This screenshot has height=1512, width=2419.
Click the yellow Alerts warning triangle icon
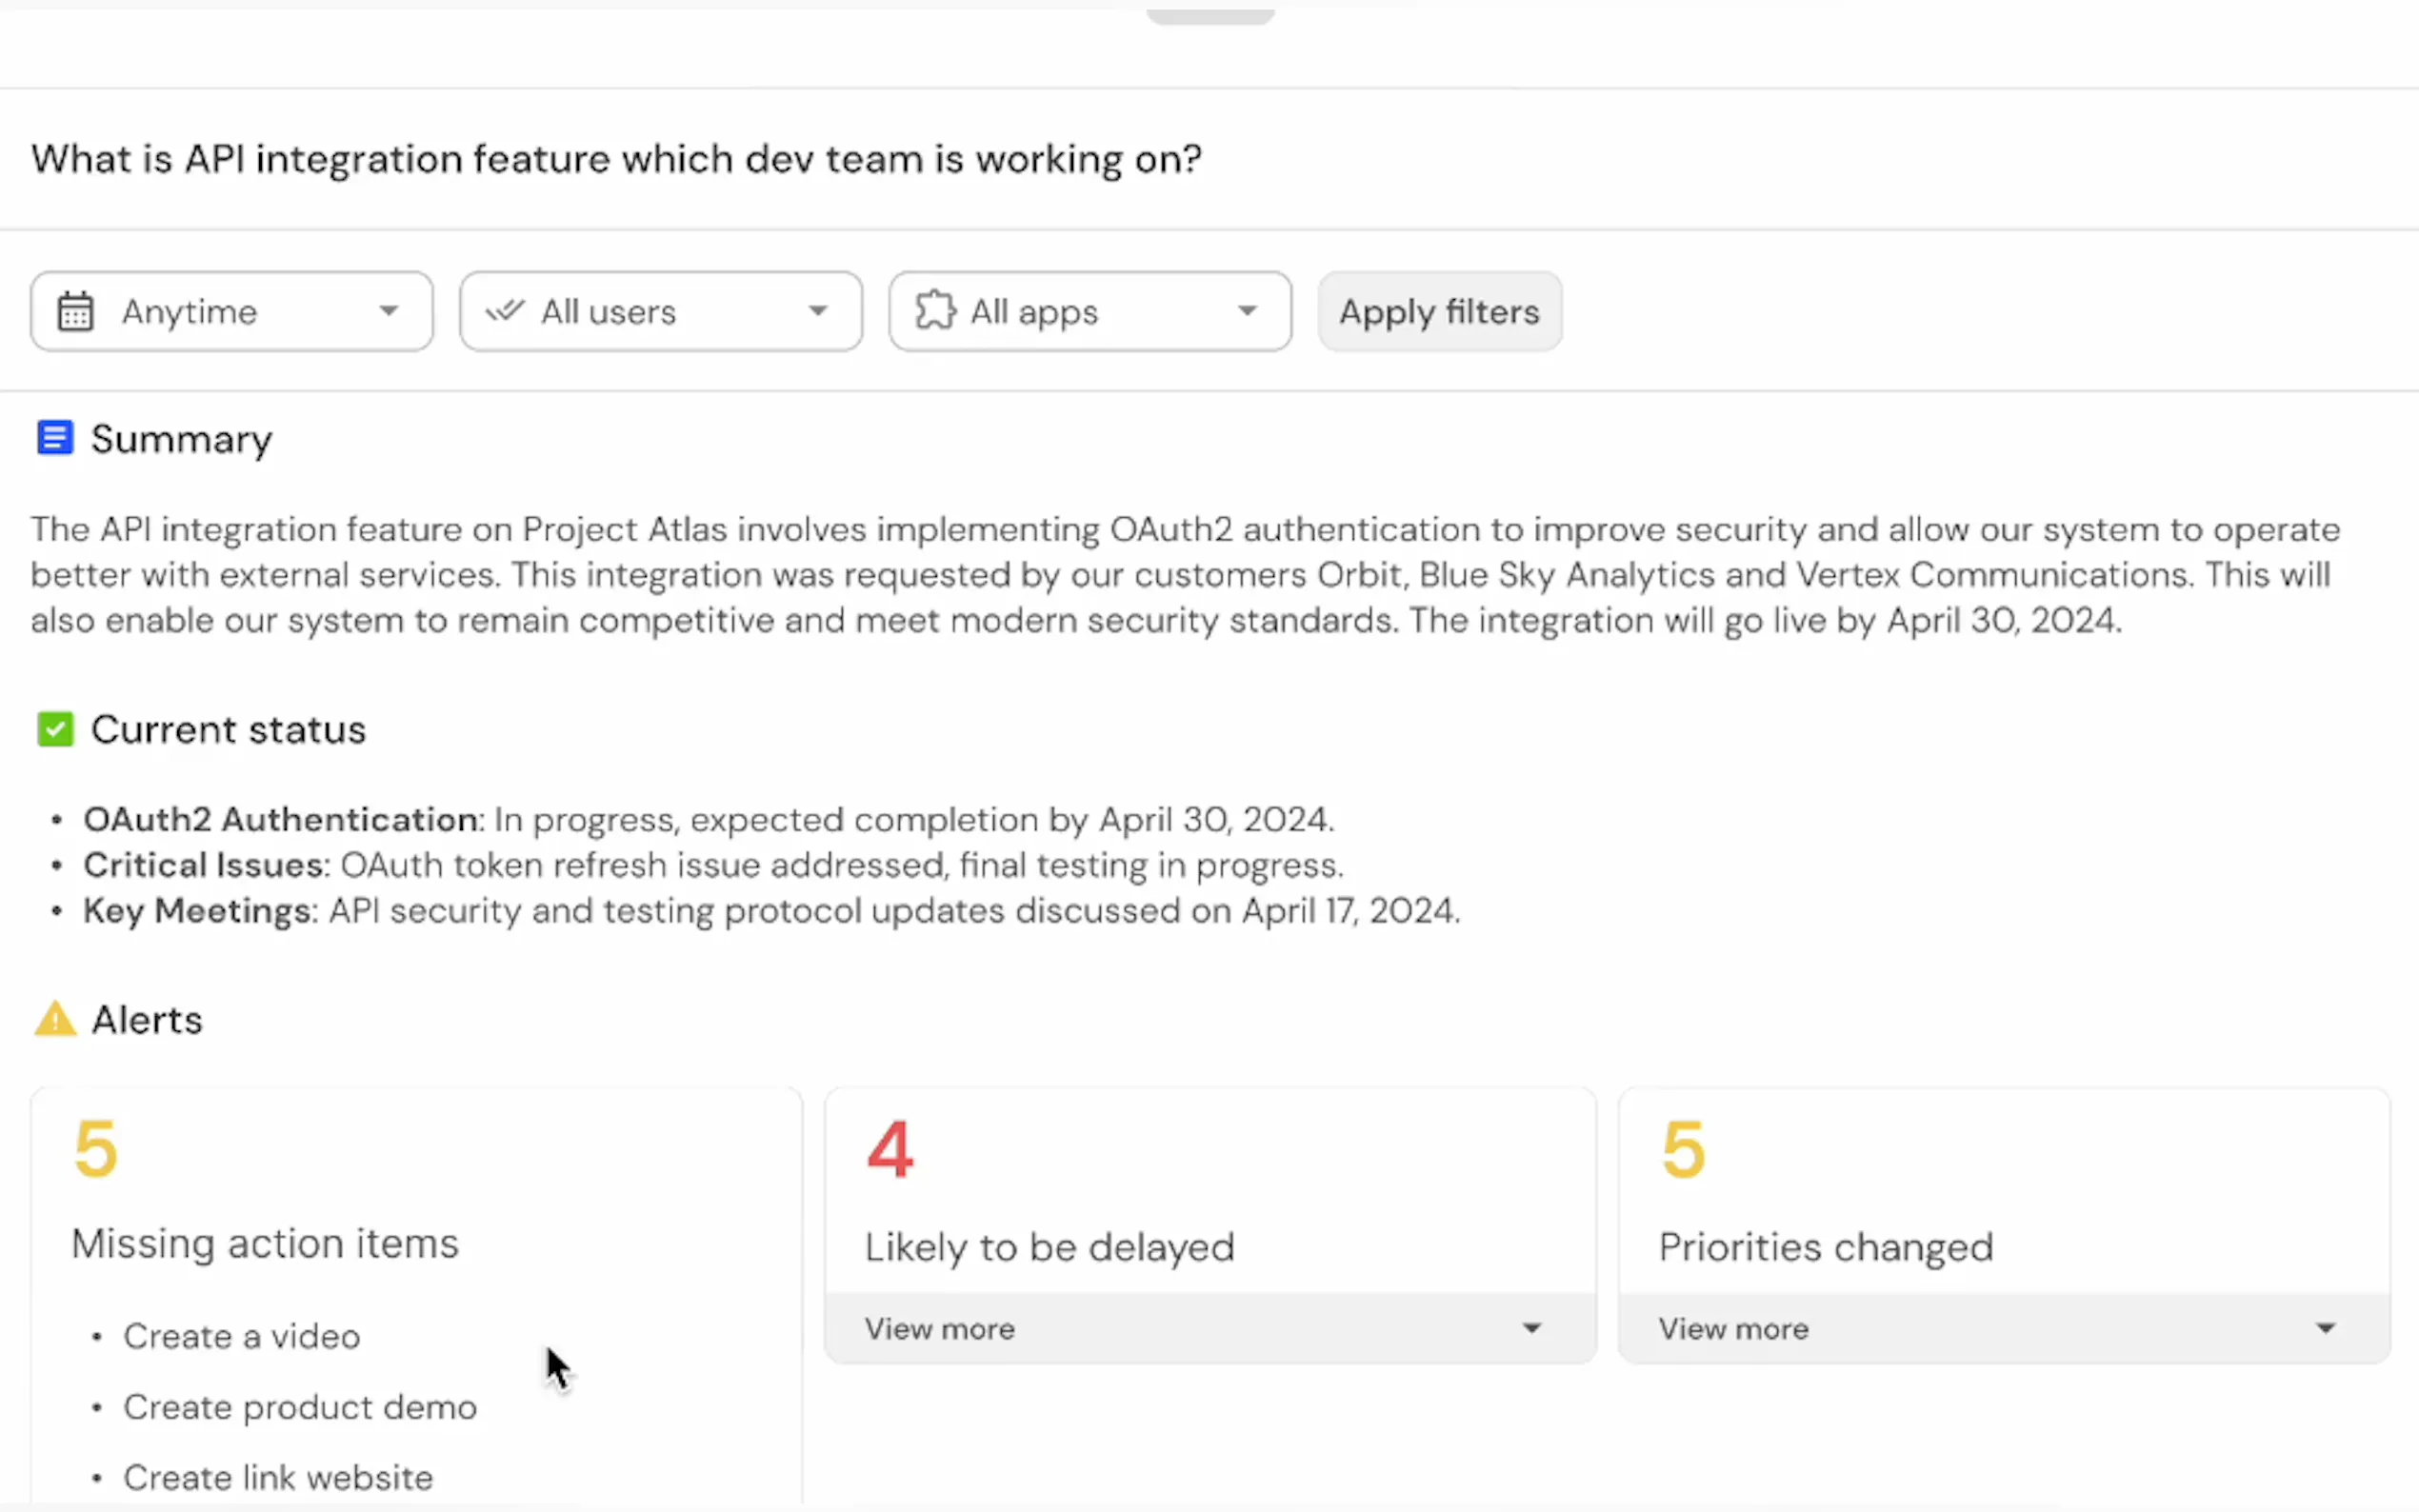55,1019
